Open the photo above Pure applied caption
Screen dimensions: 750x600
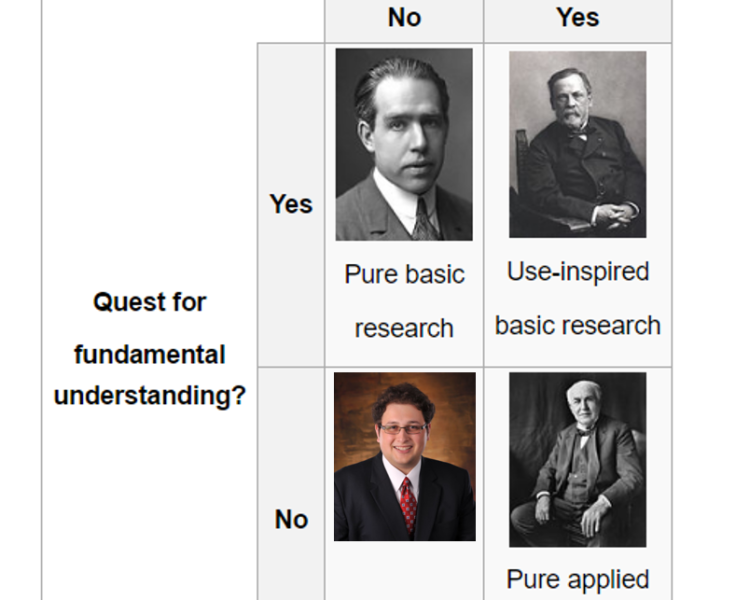(577, 459)
